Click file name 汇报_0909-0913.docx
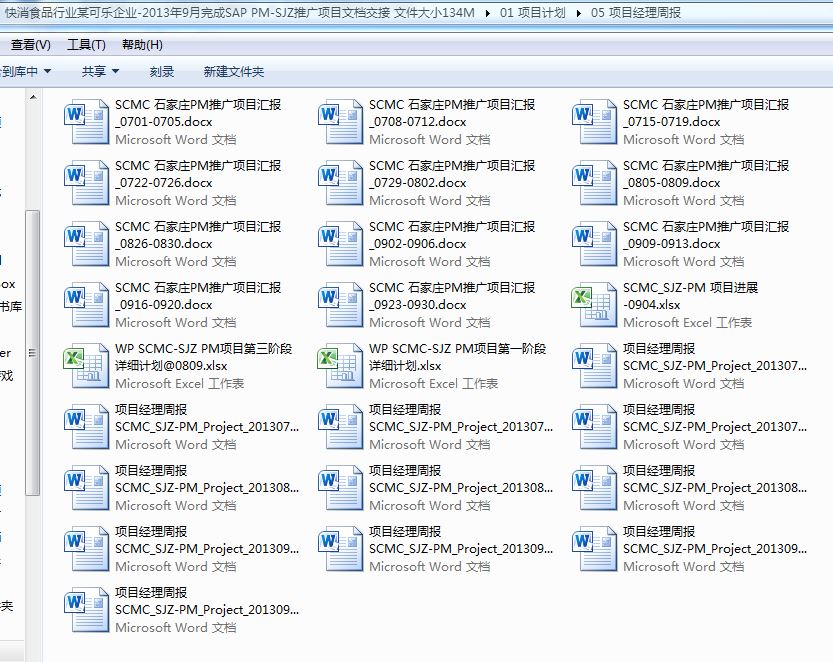 click(x=706, y=235)
